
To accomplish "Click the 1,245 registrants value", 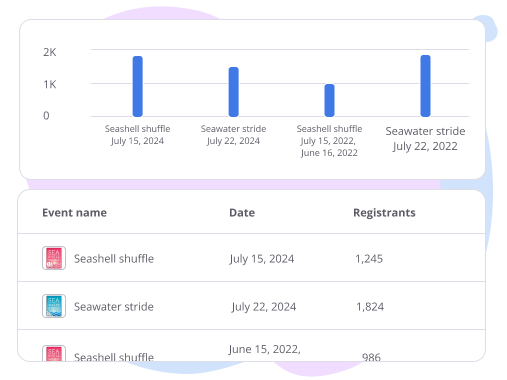I will 369,259.
